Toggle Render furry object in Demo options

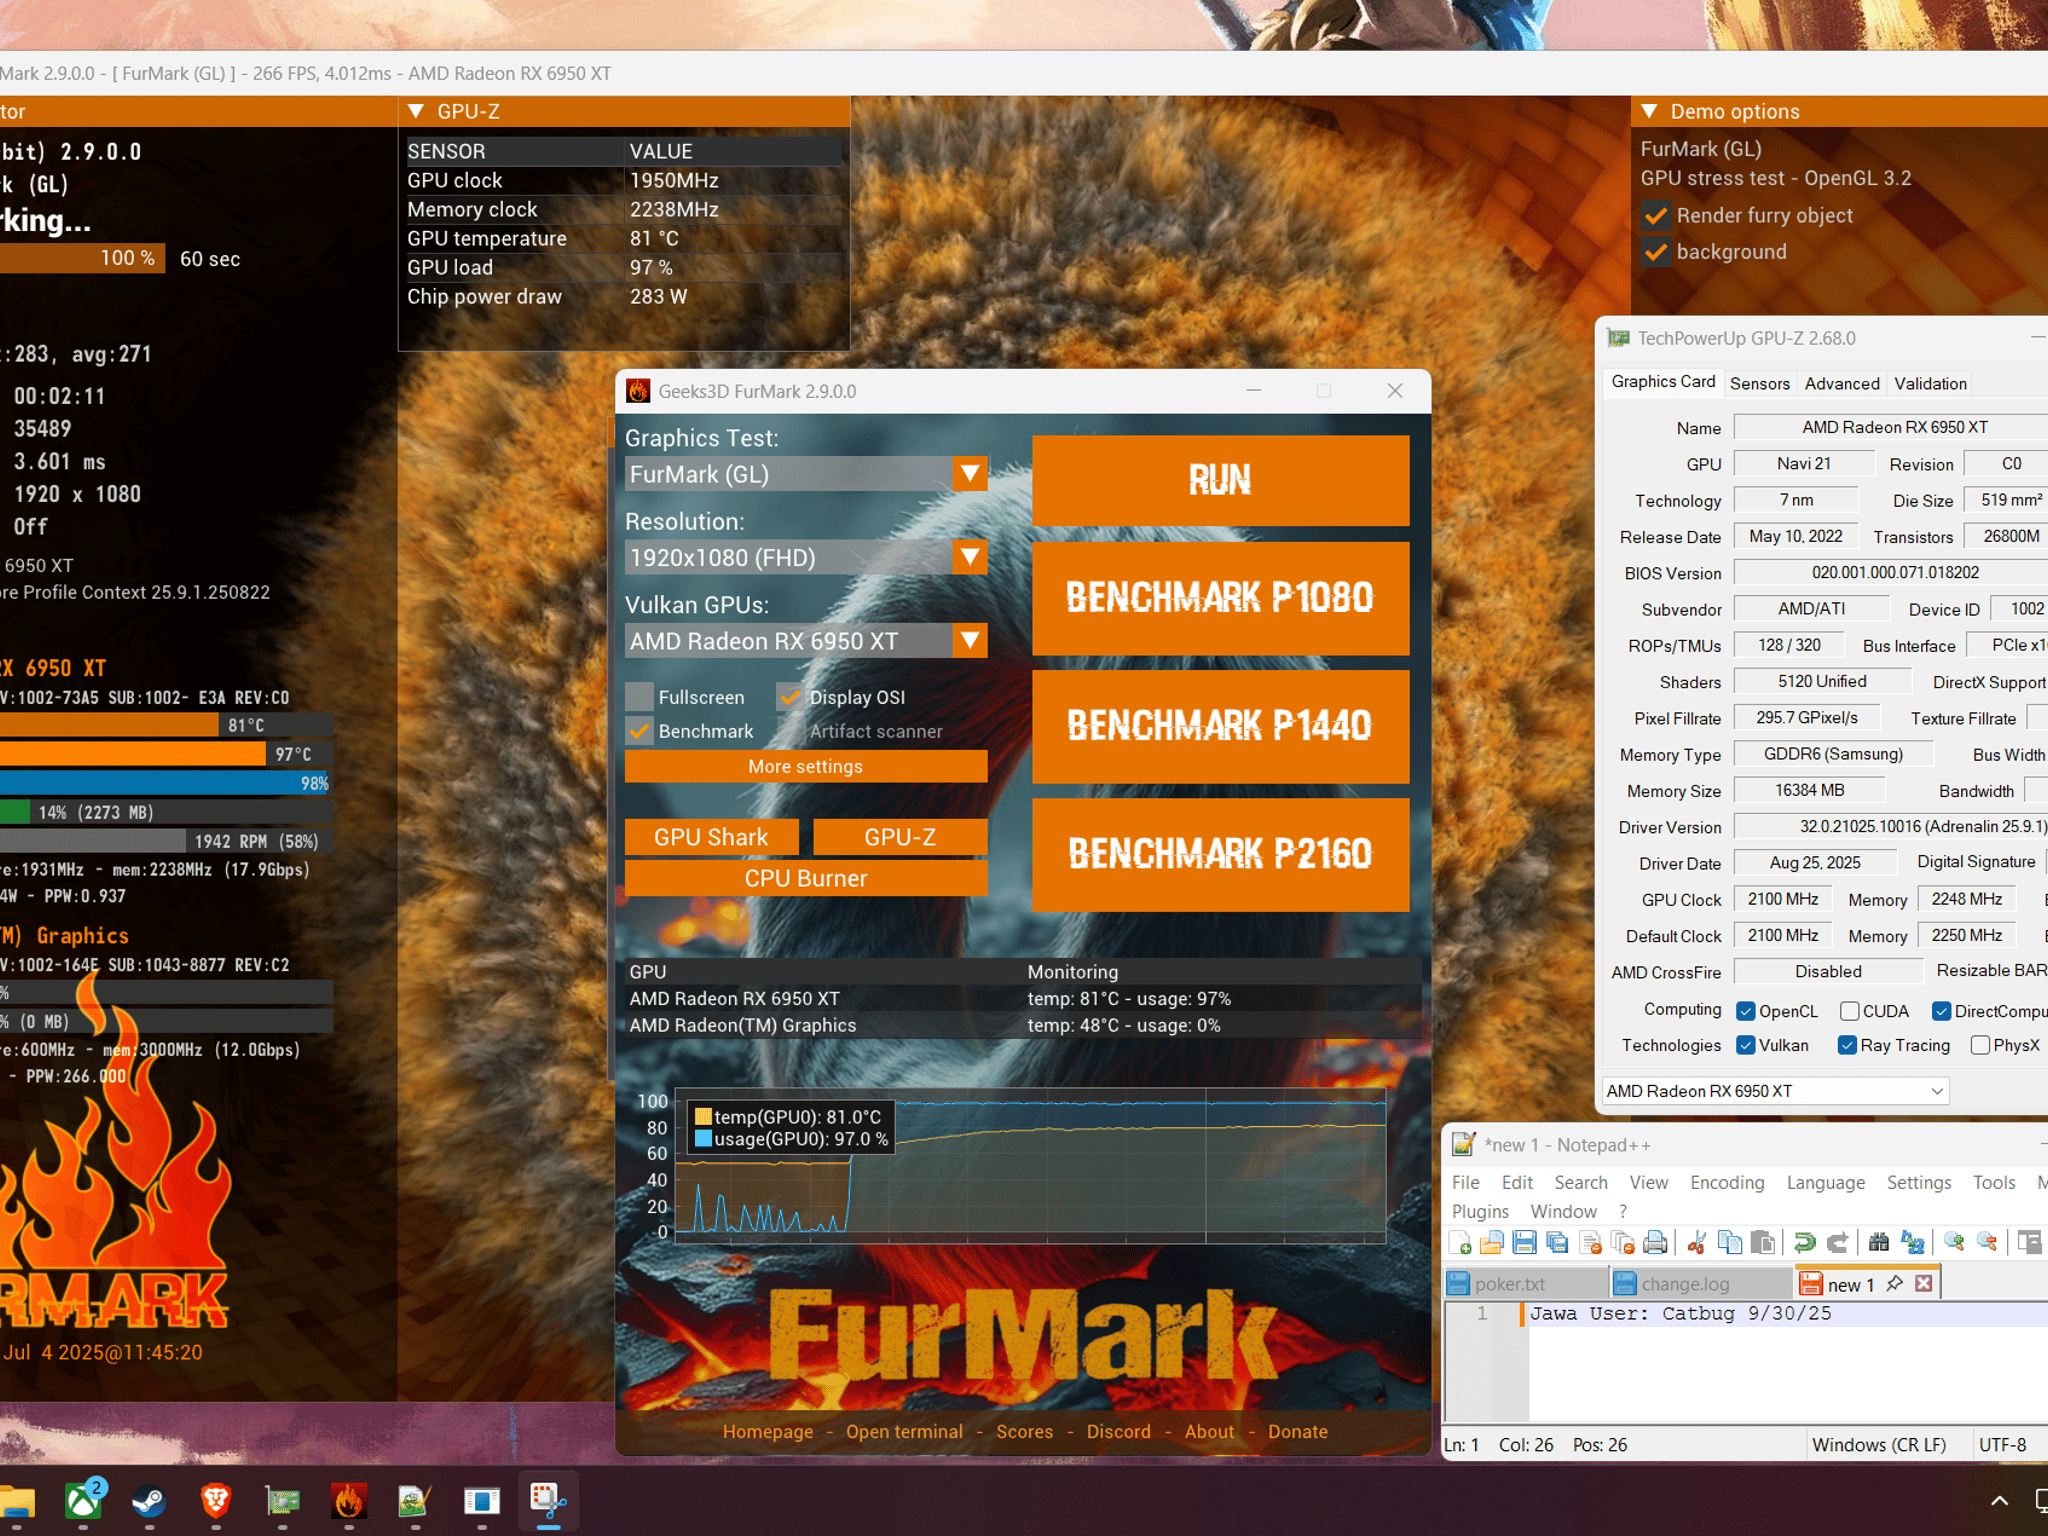point(1656,216)
